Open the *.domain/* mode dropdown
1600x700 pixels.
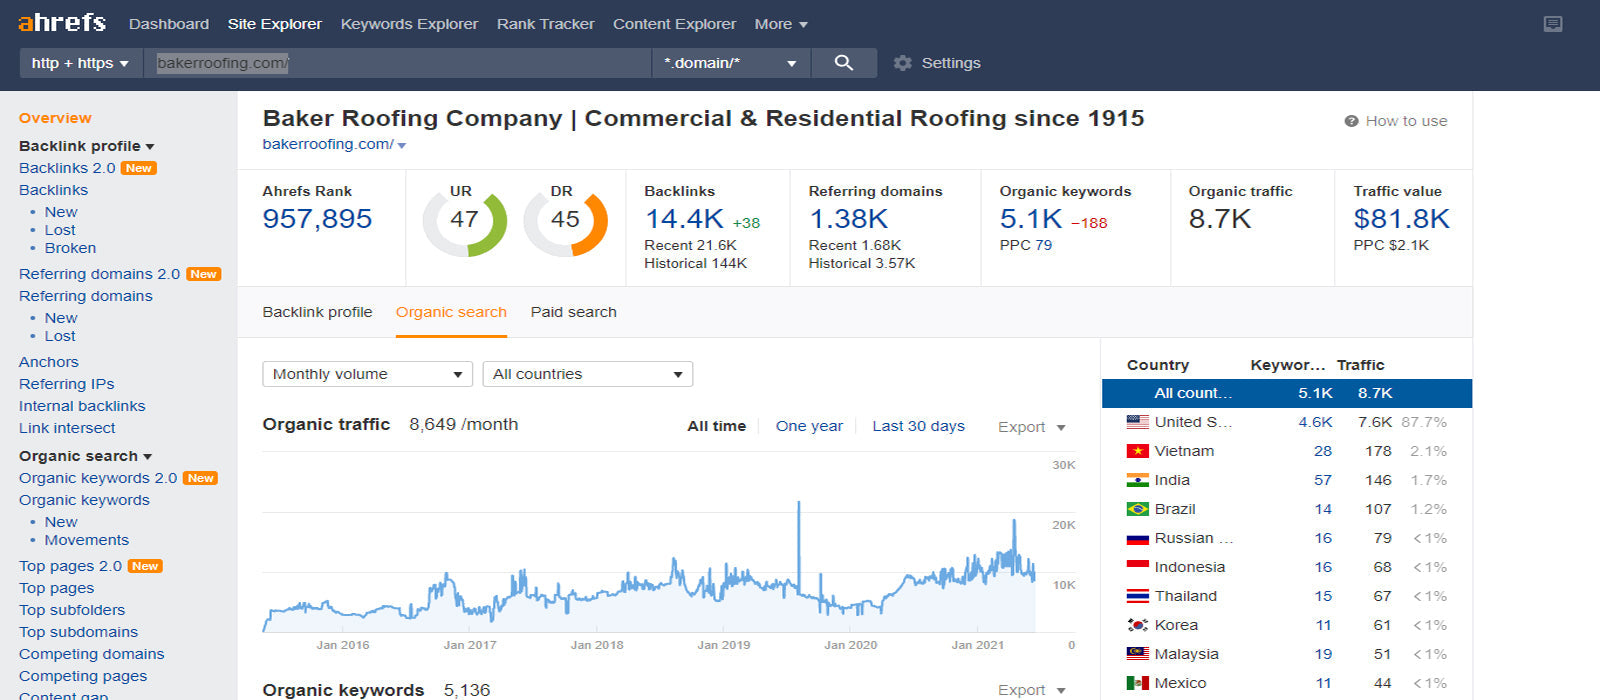[x=730, y=63]
